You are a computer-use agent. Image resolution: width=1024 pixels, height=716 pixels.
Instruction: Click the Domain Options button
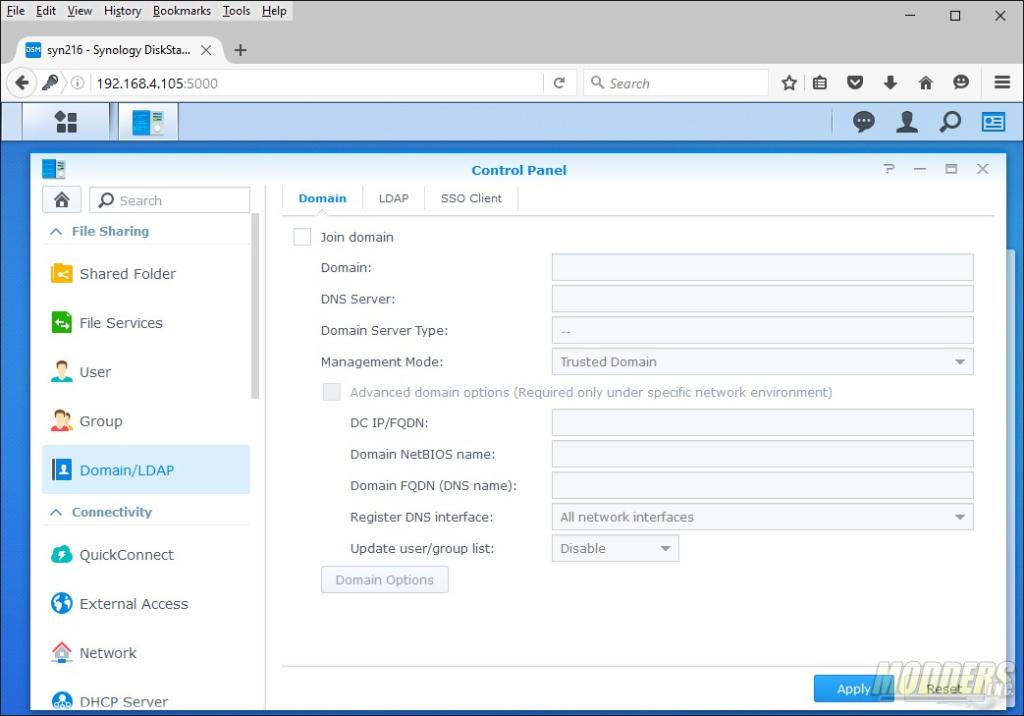coord(384,580)
